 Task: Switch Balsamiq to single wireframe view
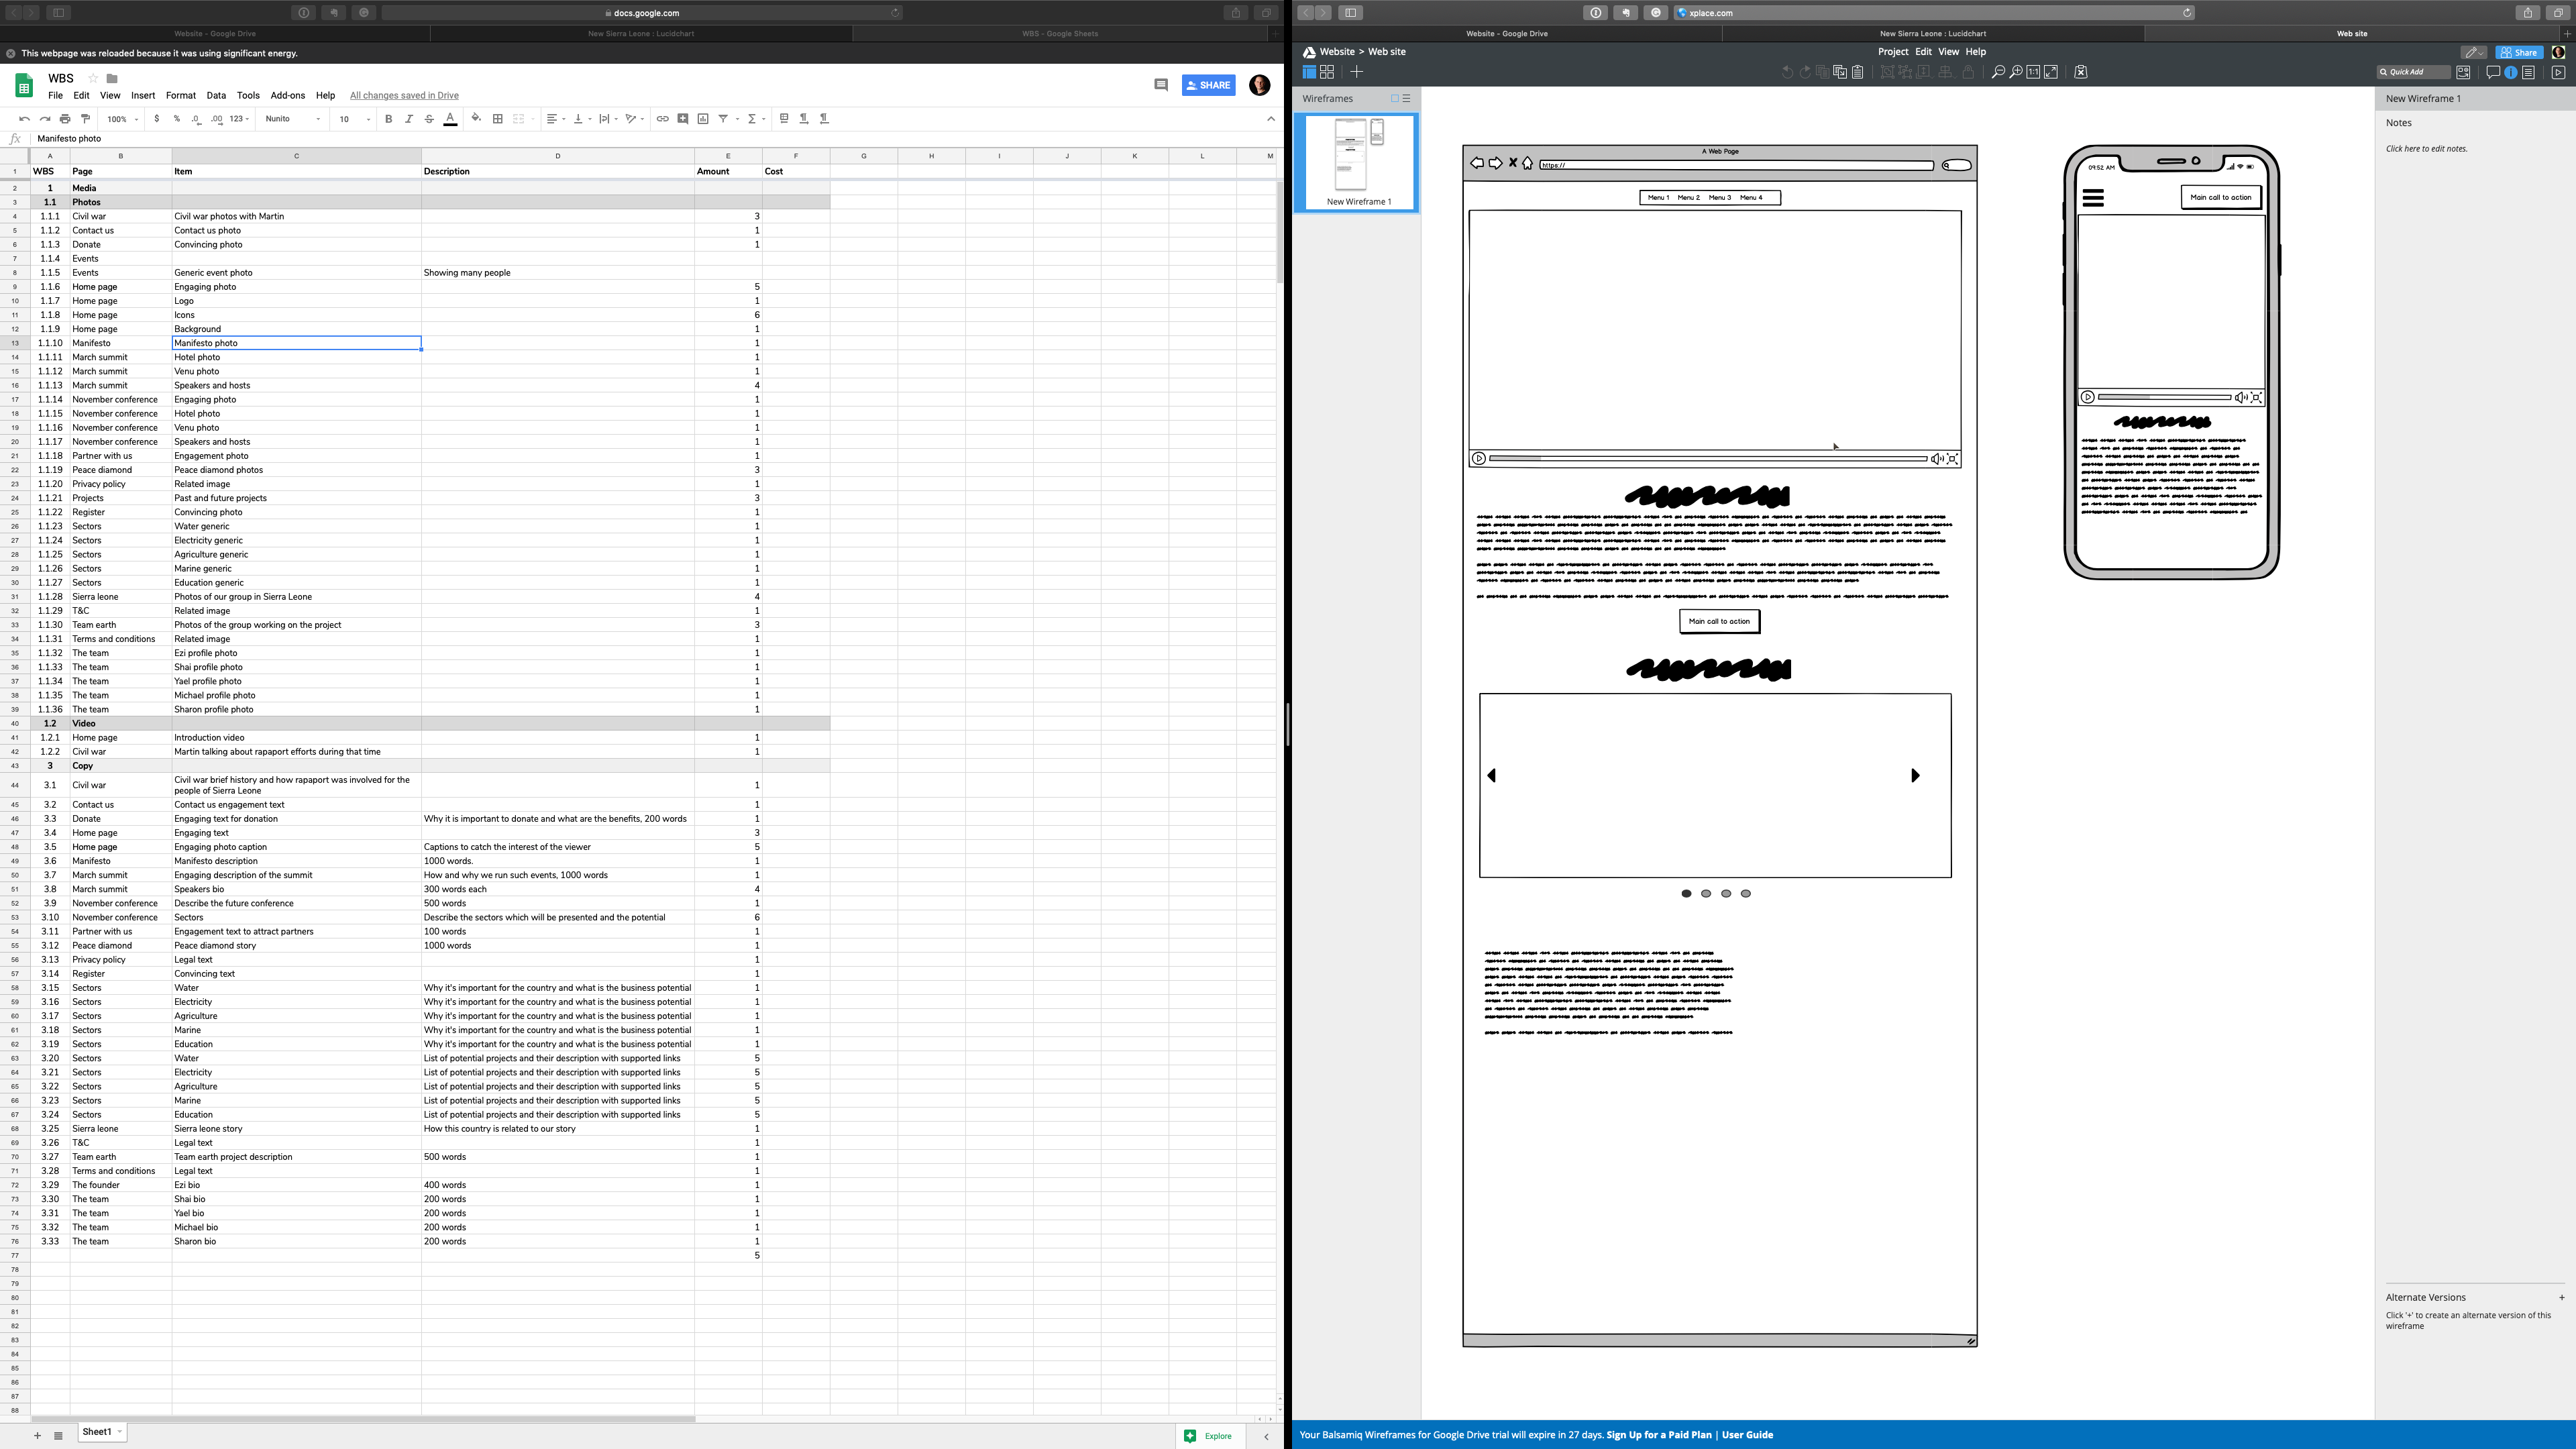pos(1309,72)
